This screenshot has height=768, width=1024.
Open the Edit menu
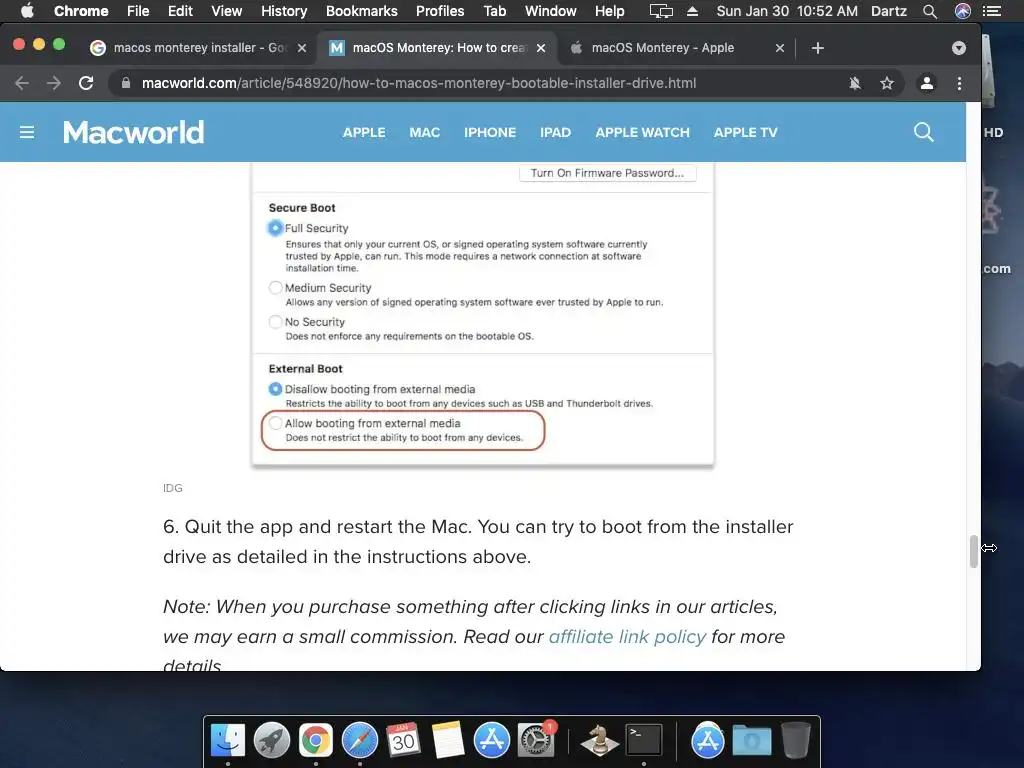pyautogui.click(x=180, y=11)
